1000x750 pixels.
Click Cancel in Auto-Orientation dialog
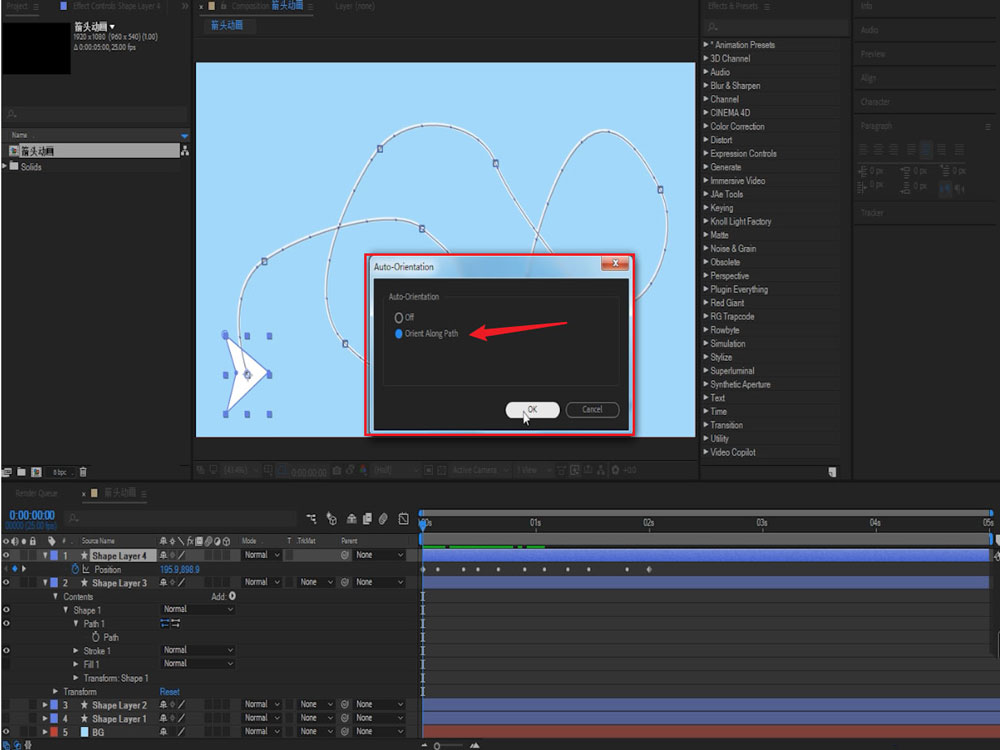pos(592,409)
